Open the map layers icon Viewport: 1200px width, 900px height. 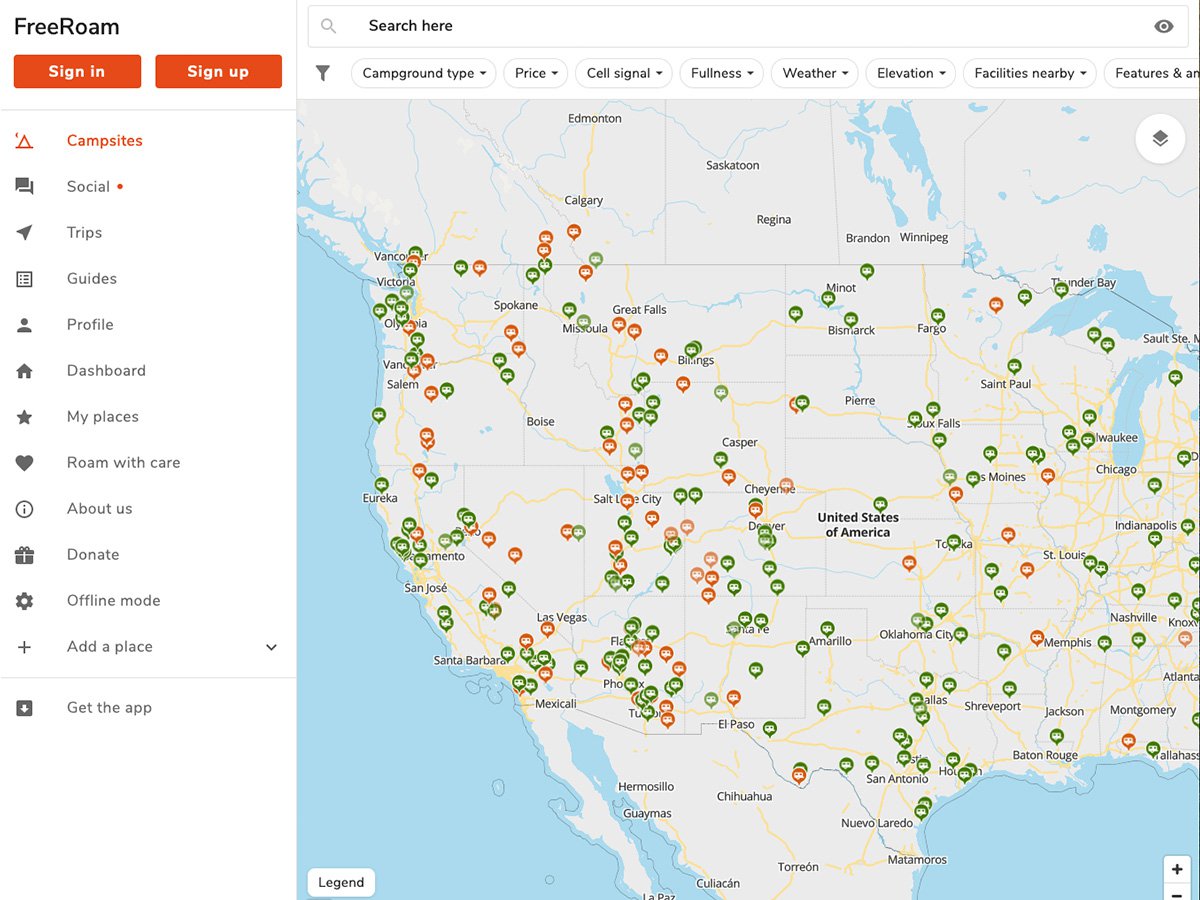[x=1160, y=139]
